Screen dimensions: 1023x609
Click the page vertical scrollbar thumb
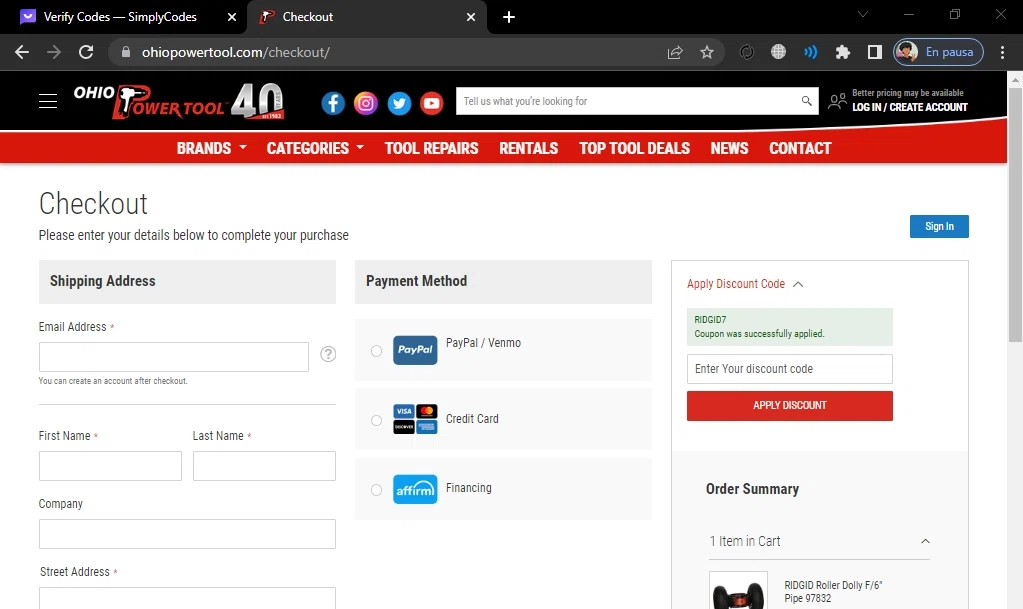tap(1015, 215)
